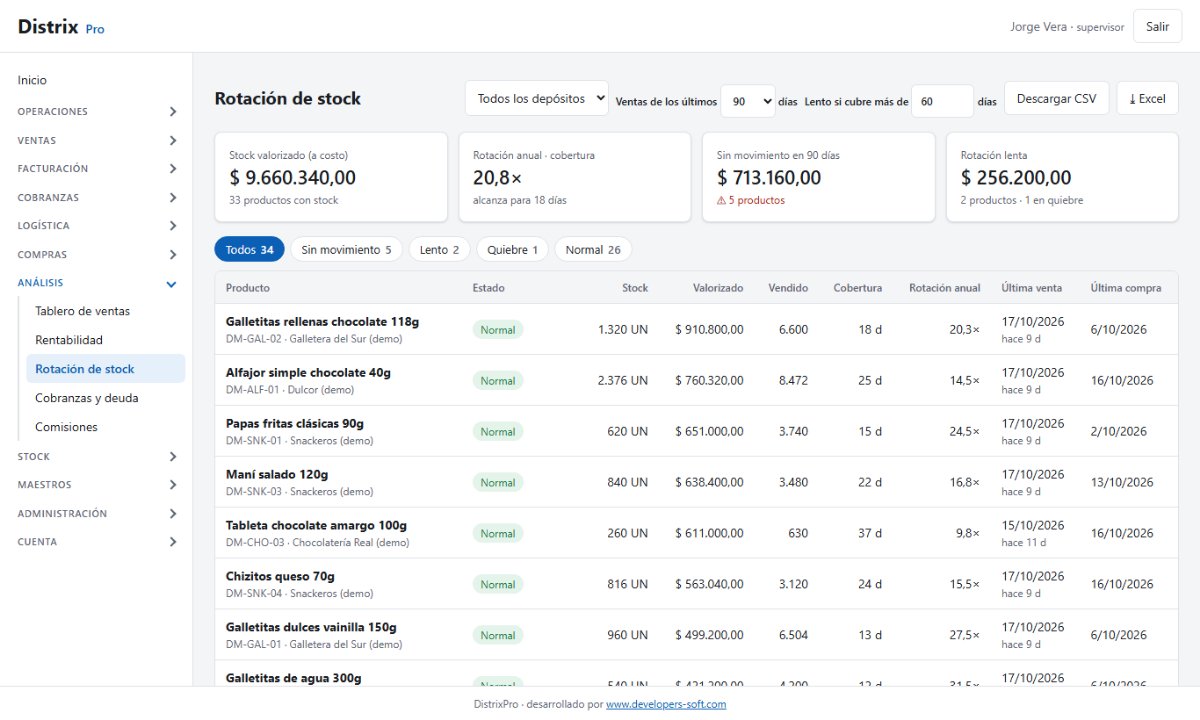Click the 20,8× rotación anual value

click(497, 178)
